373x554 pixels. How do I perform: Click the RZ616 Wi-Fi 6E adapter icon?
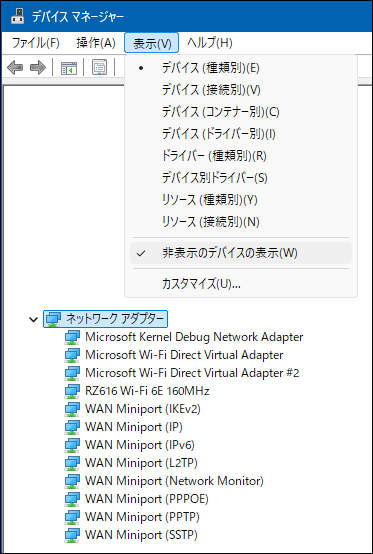coord(72,391)
